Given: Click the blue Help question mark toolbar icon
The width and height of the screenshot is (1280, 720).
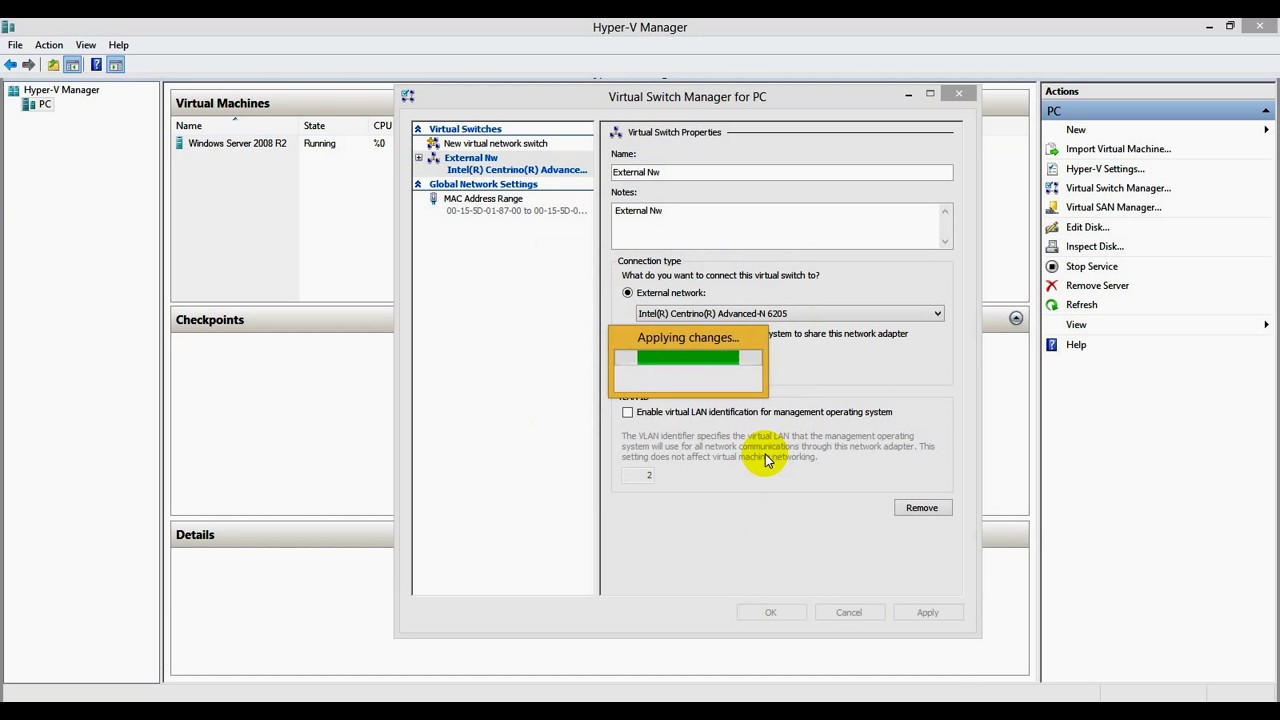Looking at the screenshot, I should pyautogui.click(x=96, y=65).
